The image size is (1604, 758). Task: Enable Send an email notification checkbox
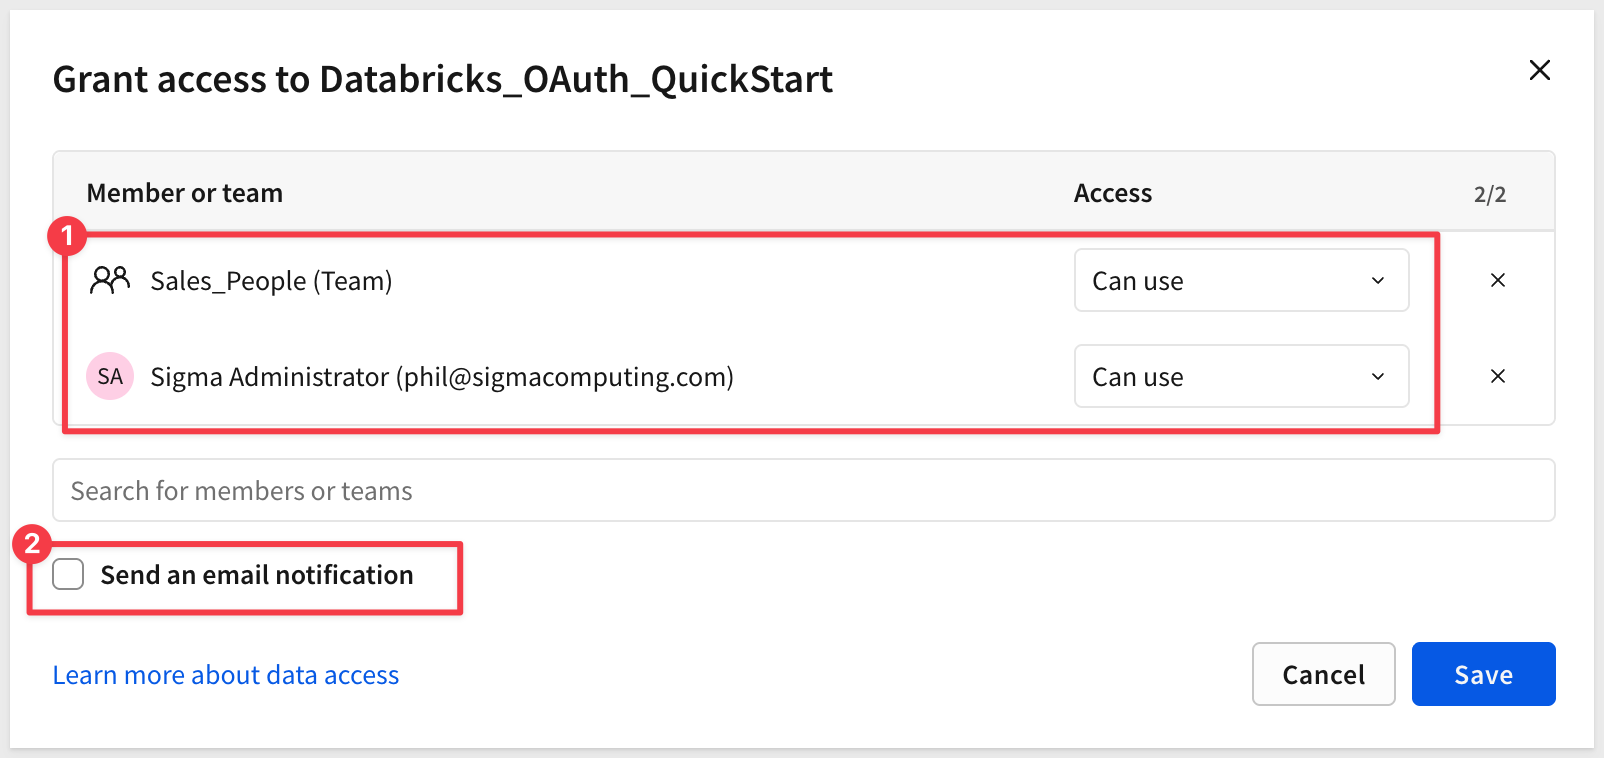(x=68, y=574)
